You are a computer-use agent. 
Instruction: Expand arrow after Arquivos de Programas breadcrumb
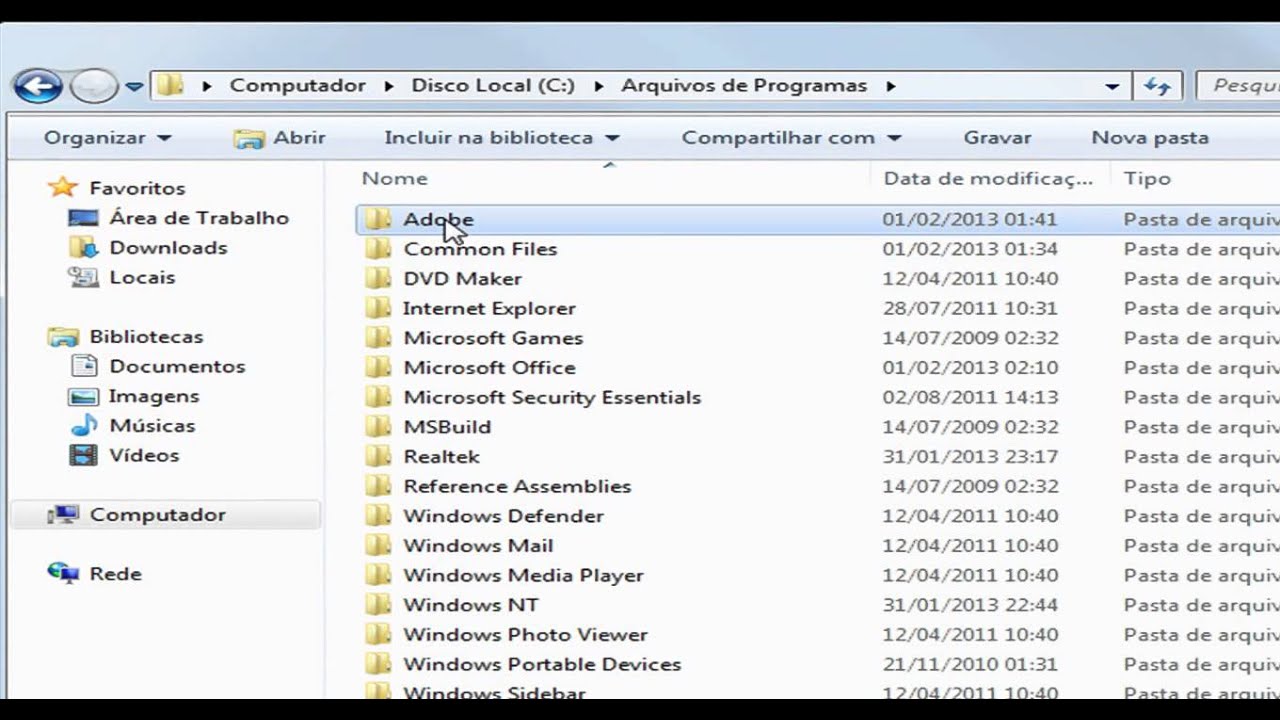[x=890, y=86]
